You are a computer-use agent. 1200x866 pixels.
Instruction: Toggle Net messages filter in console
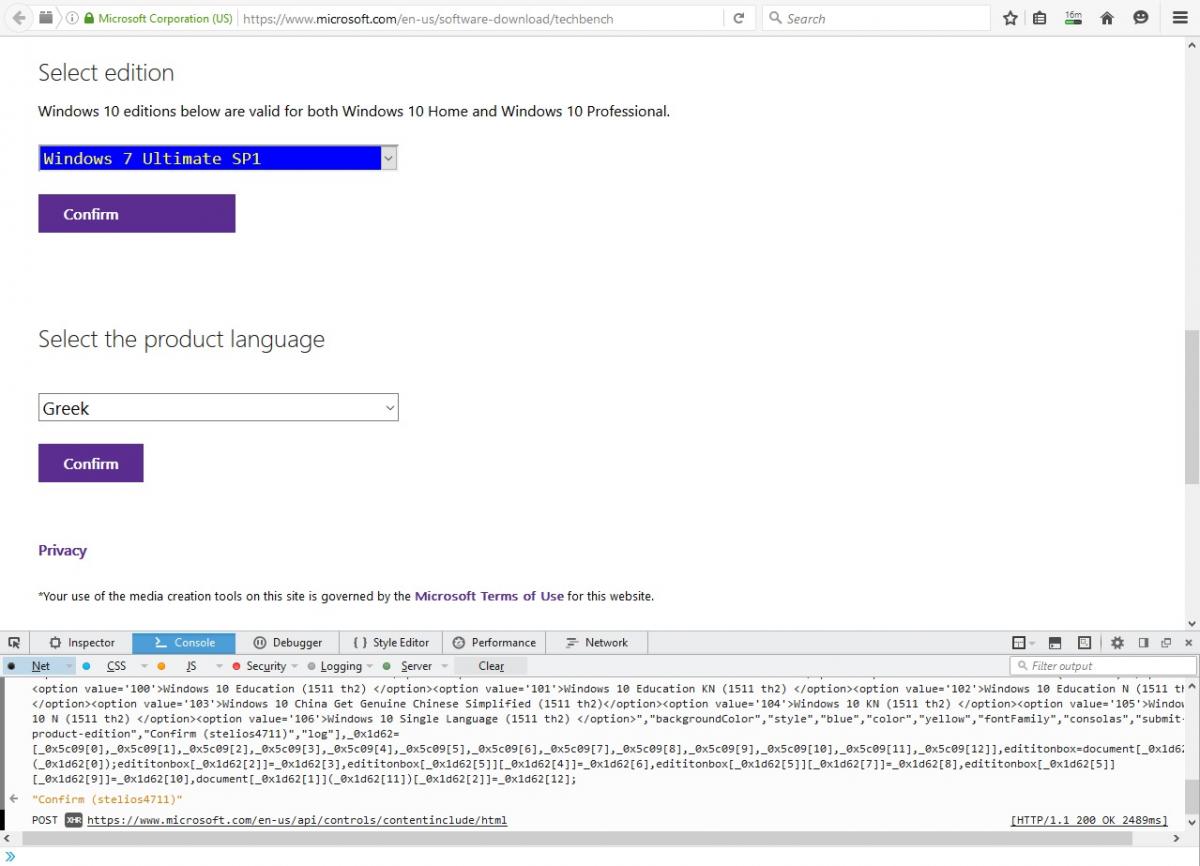[40, 666]
